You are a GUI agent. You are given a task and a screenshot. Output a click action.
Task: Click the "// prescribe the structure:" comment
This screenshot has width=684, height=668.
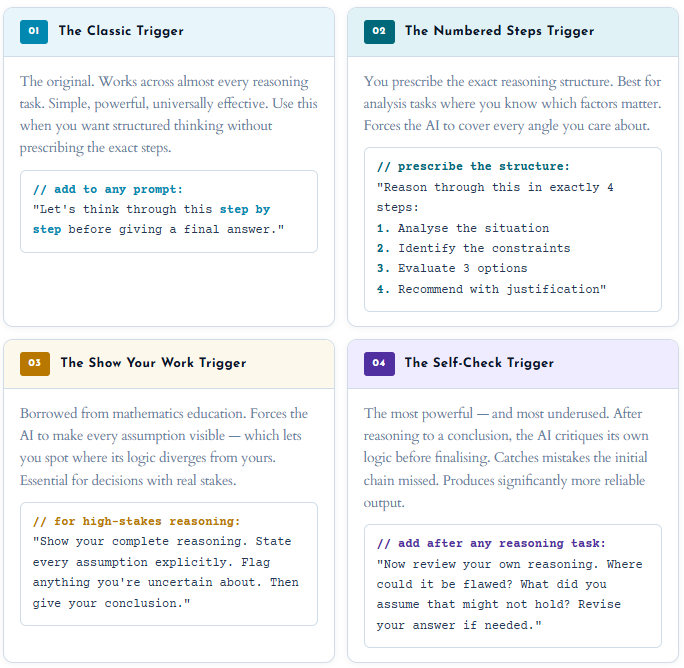coord(473,166)
